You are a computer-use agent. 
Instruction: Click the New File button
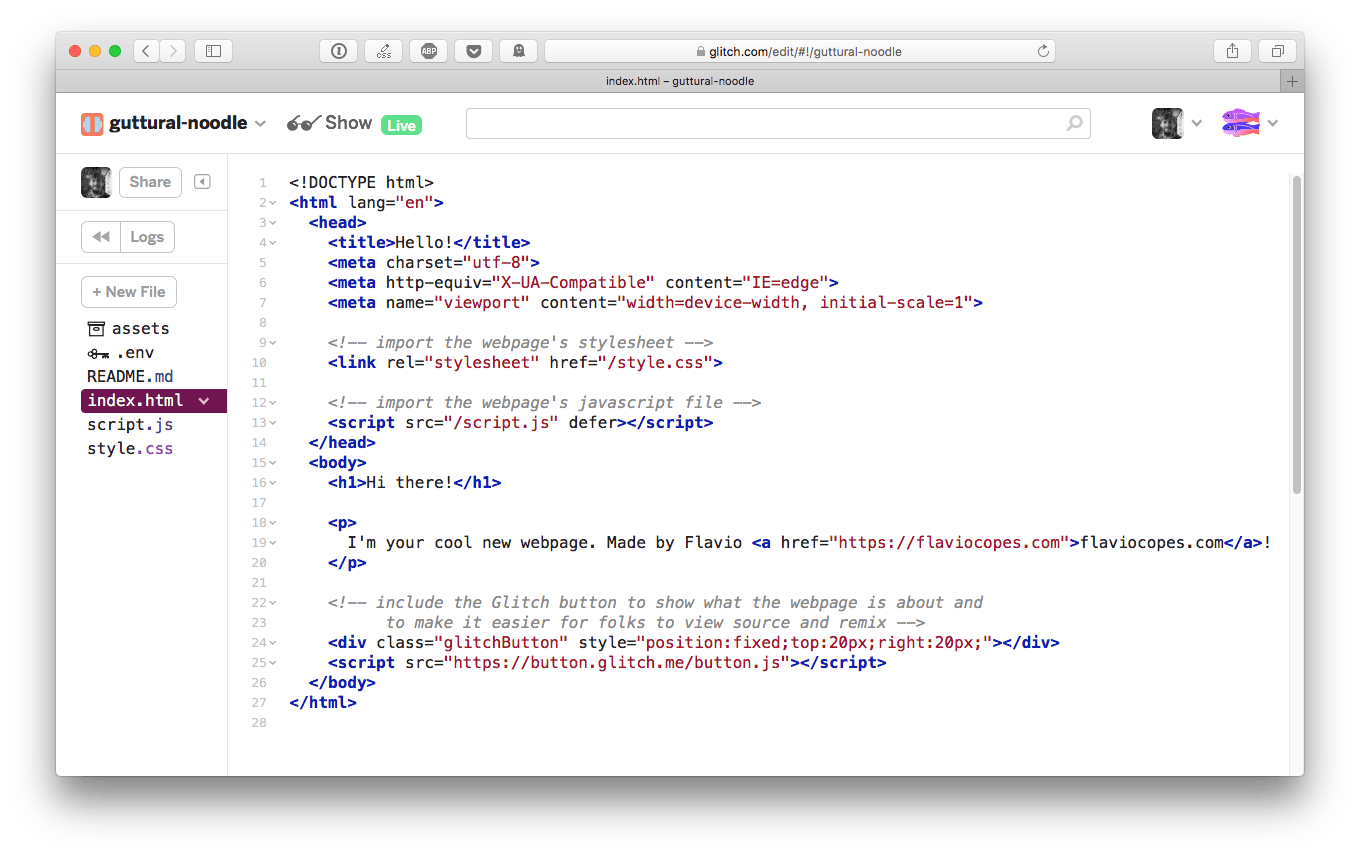[x=129, y=292]
